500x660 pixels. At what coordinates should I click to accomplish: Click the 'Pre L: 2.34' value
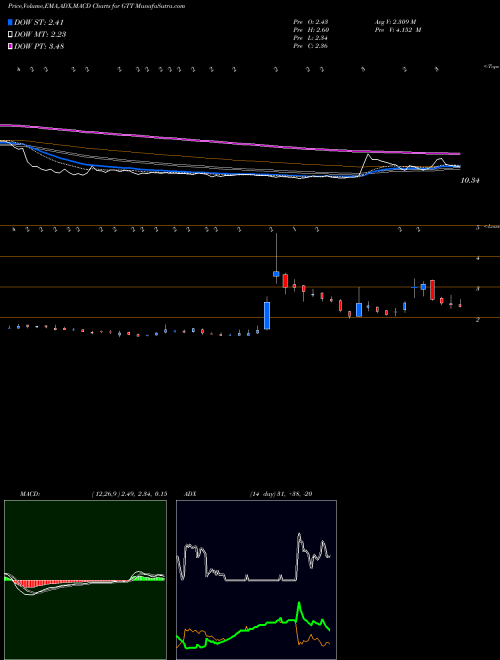pos(311,38)
